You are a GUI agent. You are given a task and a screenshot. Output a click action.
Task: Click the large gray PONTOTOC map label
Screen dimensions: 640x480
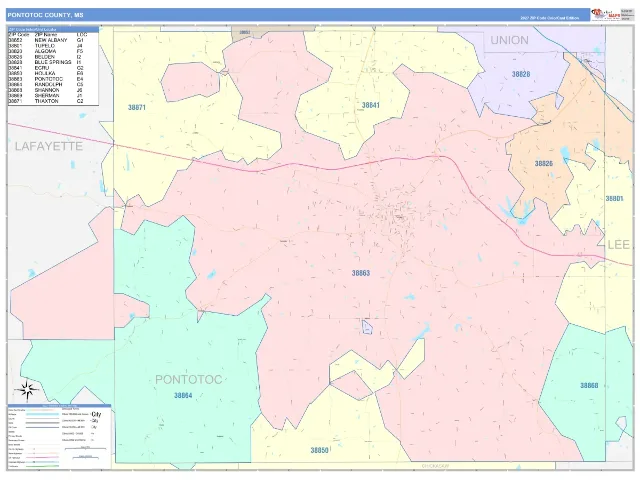click(188, 380)
